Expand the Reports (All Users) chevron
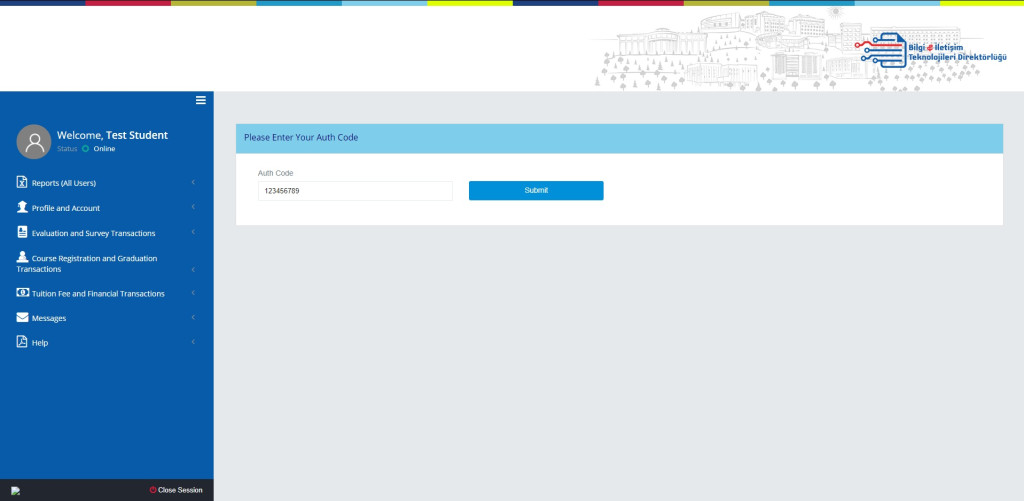This screenshot has width=1024, height=501. [x=192, y=183]
